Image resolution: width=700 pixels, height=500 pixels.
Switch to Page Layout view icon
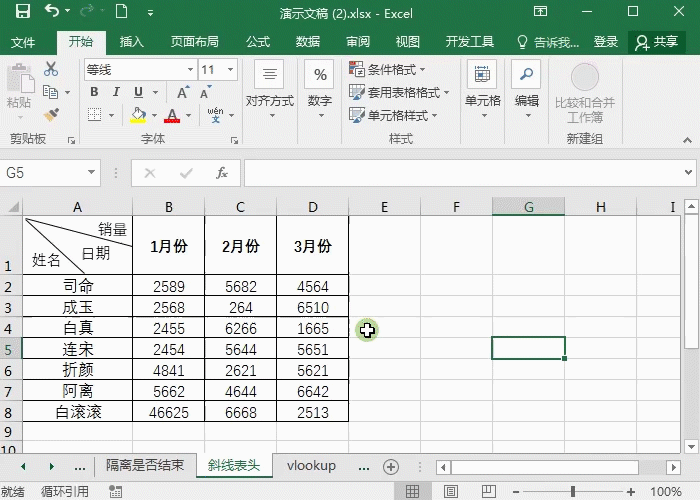[452, 491]
